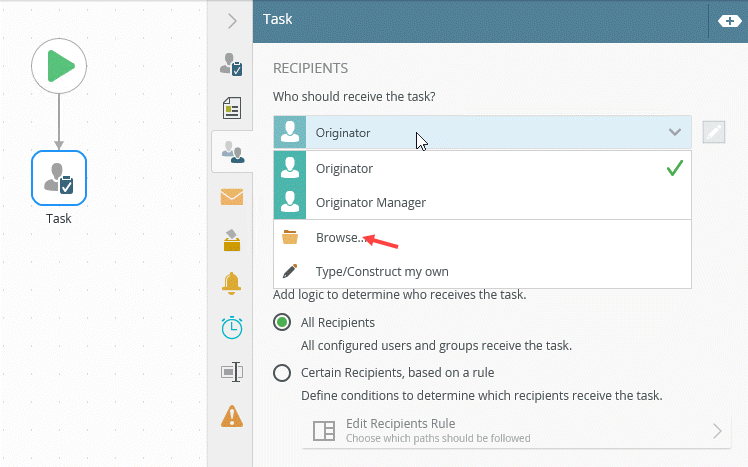Click the toggle drawer icon in Task header

(x=729, y=21)
